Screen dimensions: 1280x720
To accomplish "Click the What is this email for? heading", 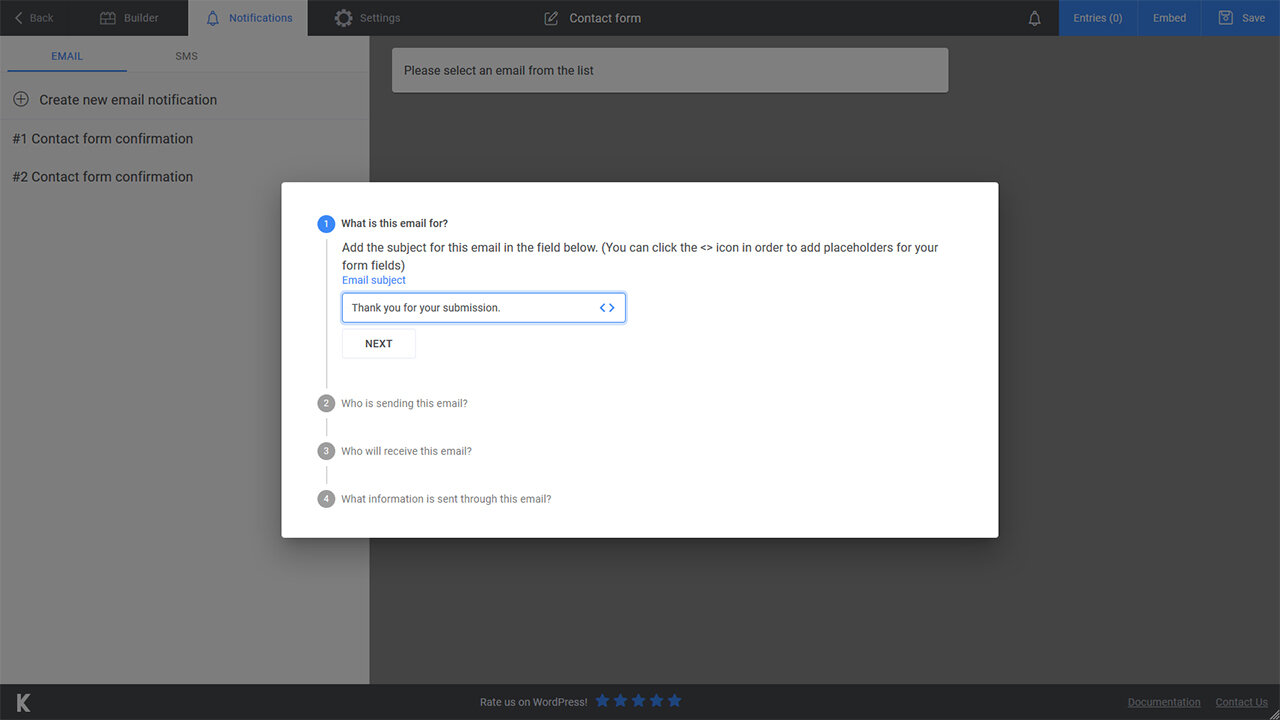I will click(x=394, y=224).
